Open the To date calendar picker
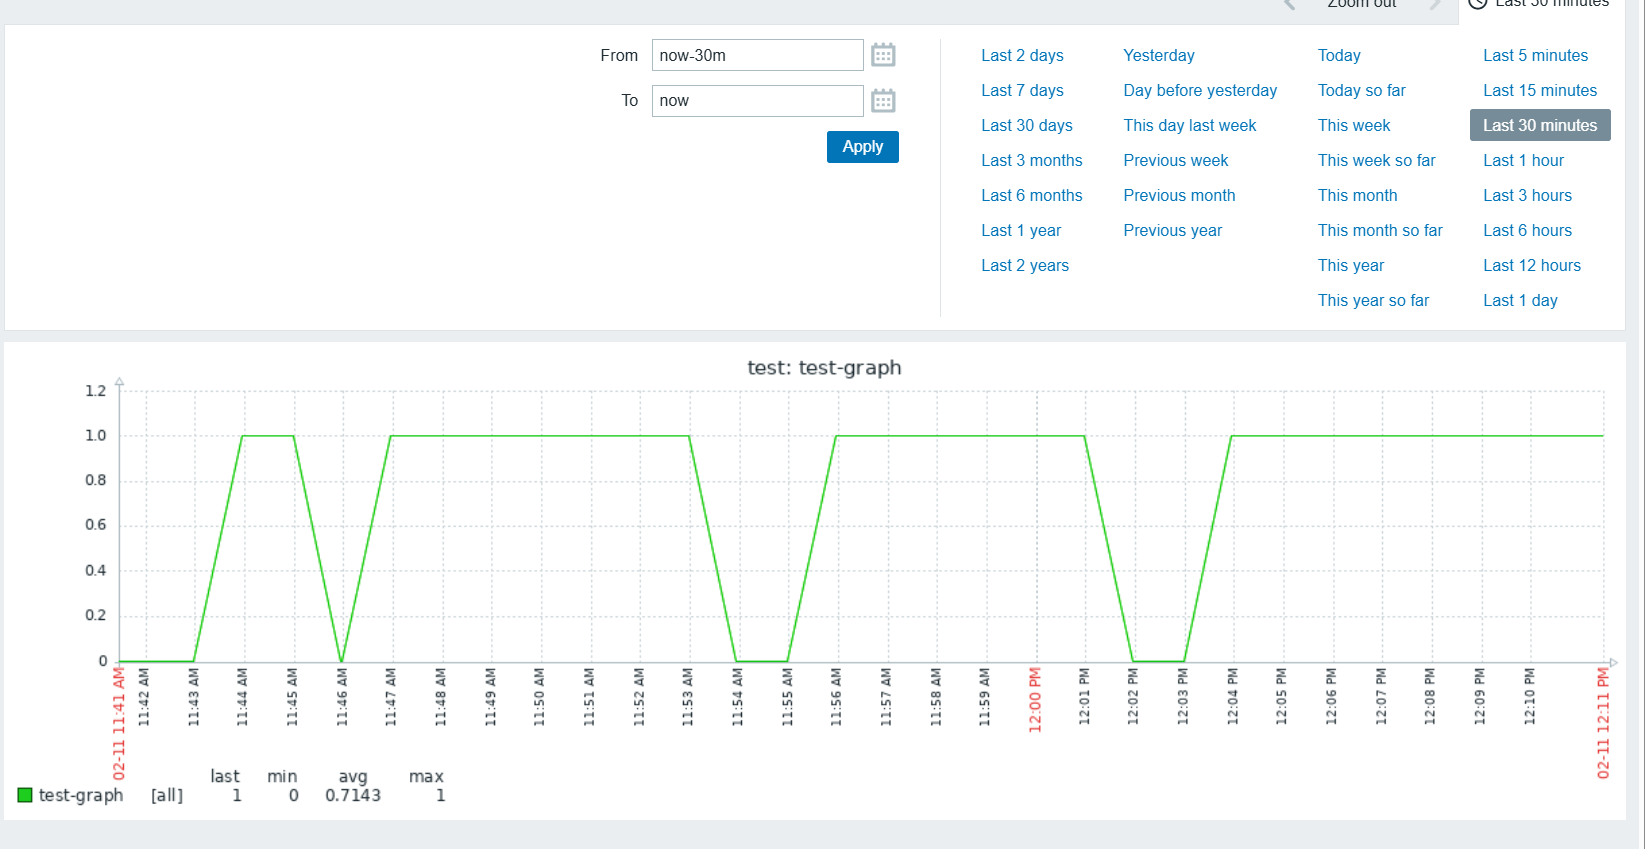 coord(882,101)
